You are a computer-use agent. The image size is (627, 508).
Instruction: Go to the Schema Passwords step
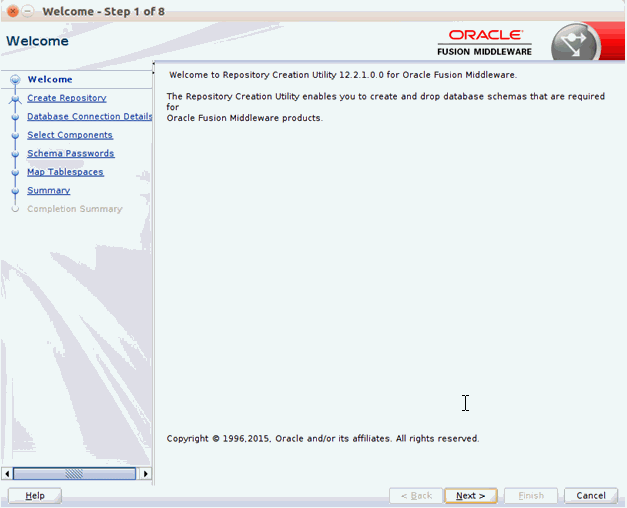pos(71,153)
